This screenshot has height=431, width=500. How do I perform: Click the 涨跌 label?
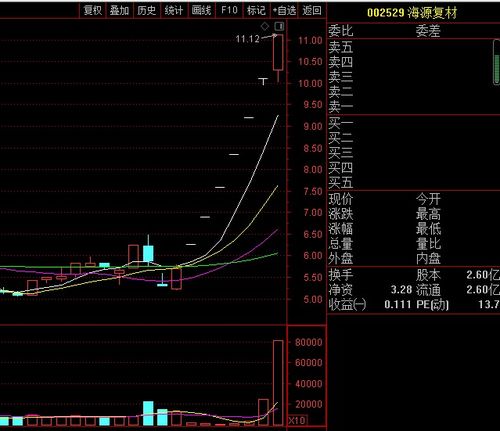click(341, 214)
